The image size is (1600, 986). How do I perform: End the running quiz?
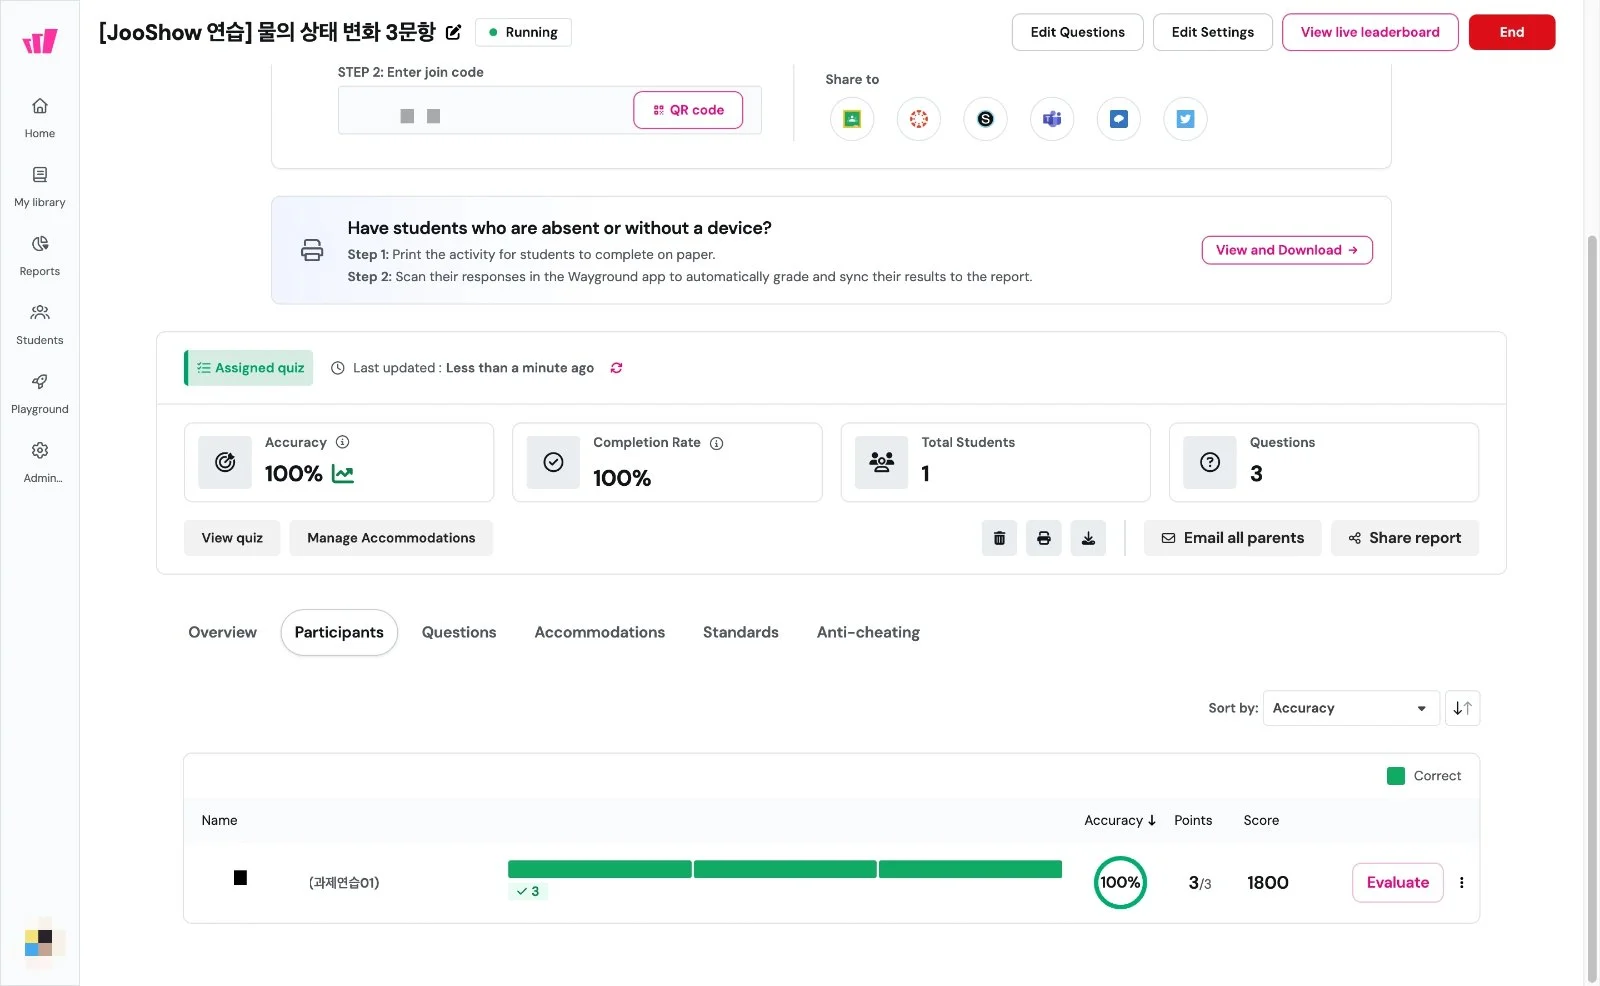(x=1512, y=32)
